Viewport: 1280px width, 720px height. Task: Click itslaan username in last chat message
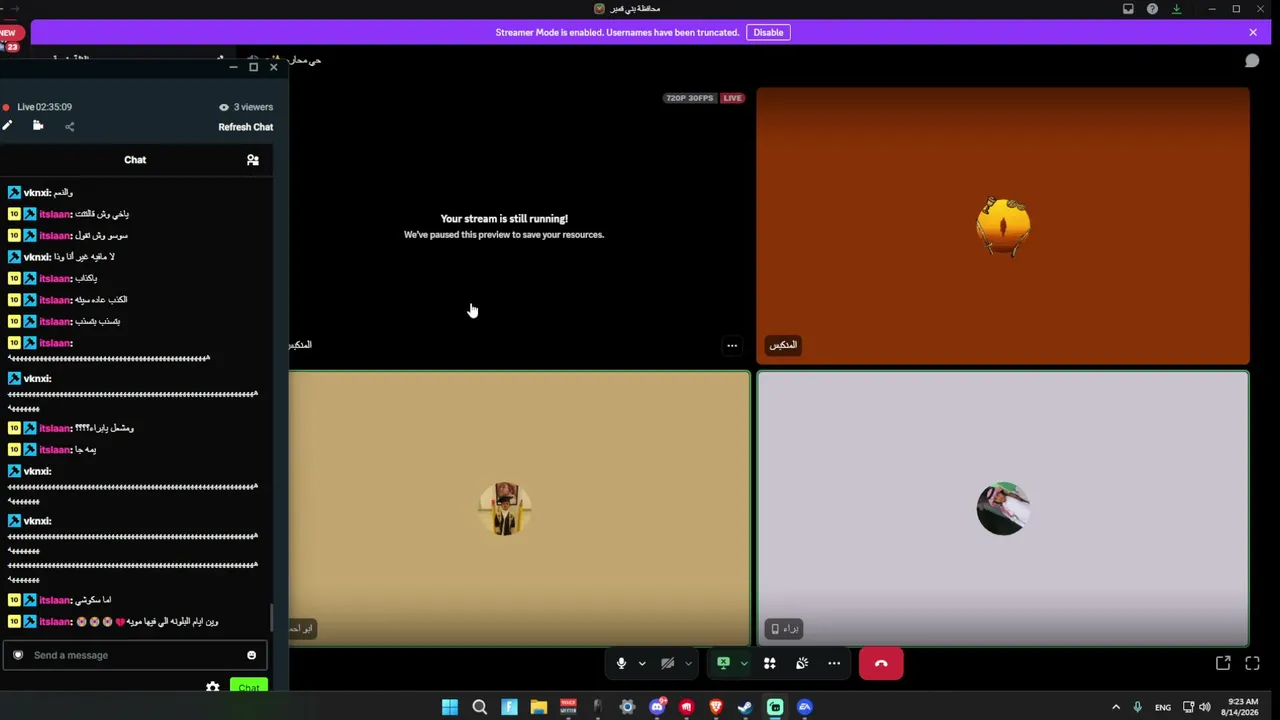point(55,622)
